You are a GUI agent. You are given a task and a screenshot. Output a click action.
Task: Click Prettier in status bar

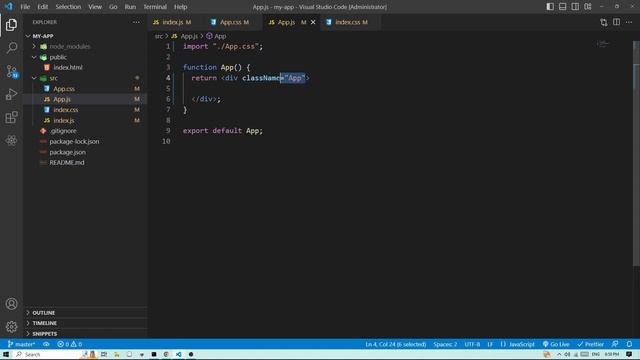pos(591,344)
